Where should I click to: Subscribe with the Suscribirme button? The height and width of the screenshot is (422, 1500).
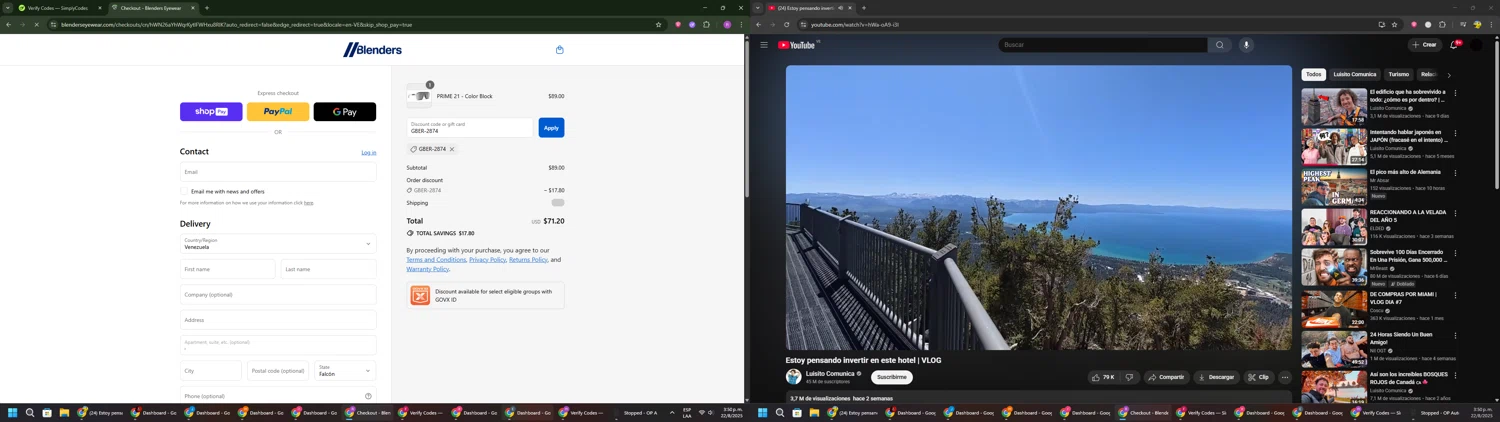892,377
